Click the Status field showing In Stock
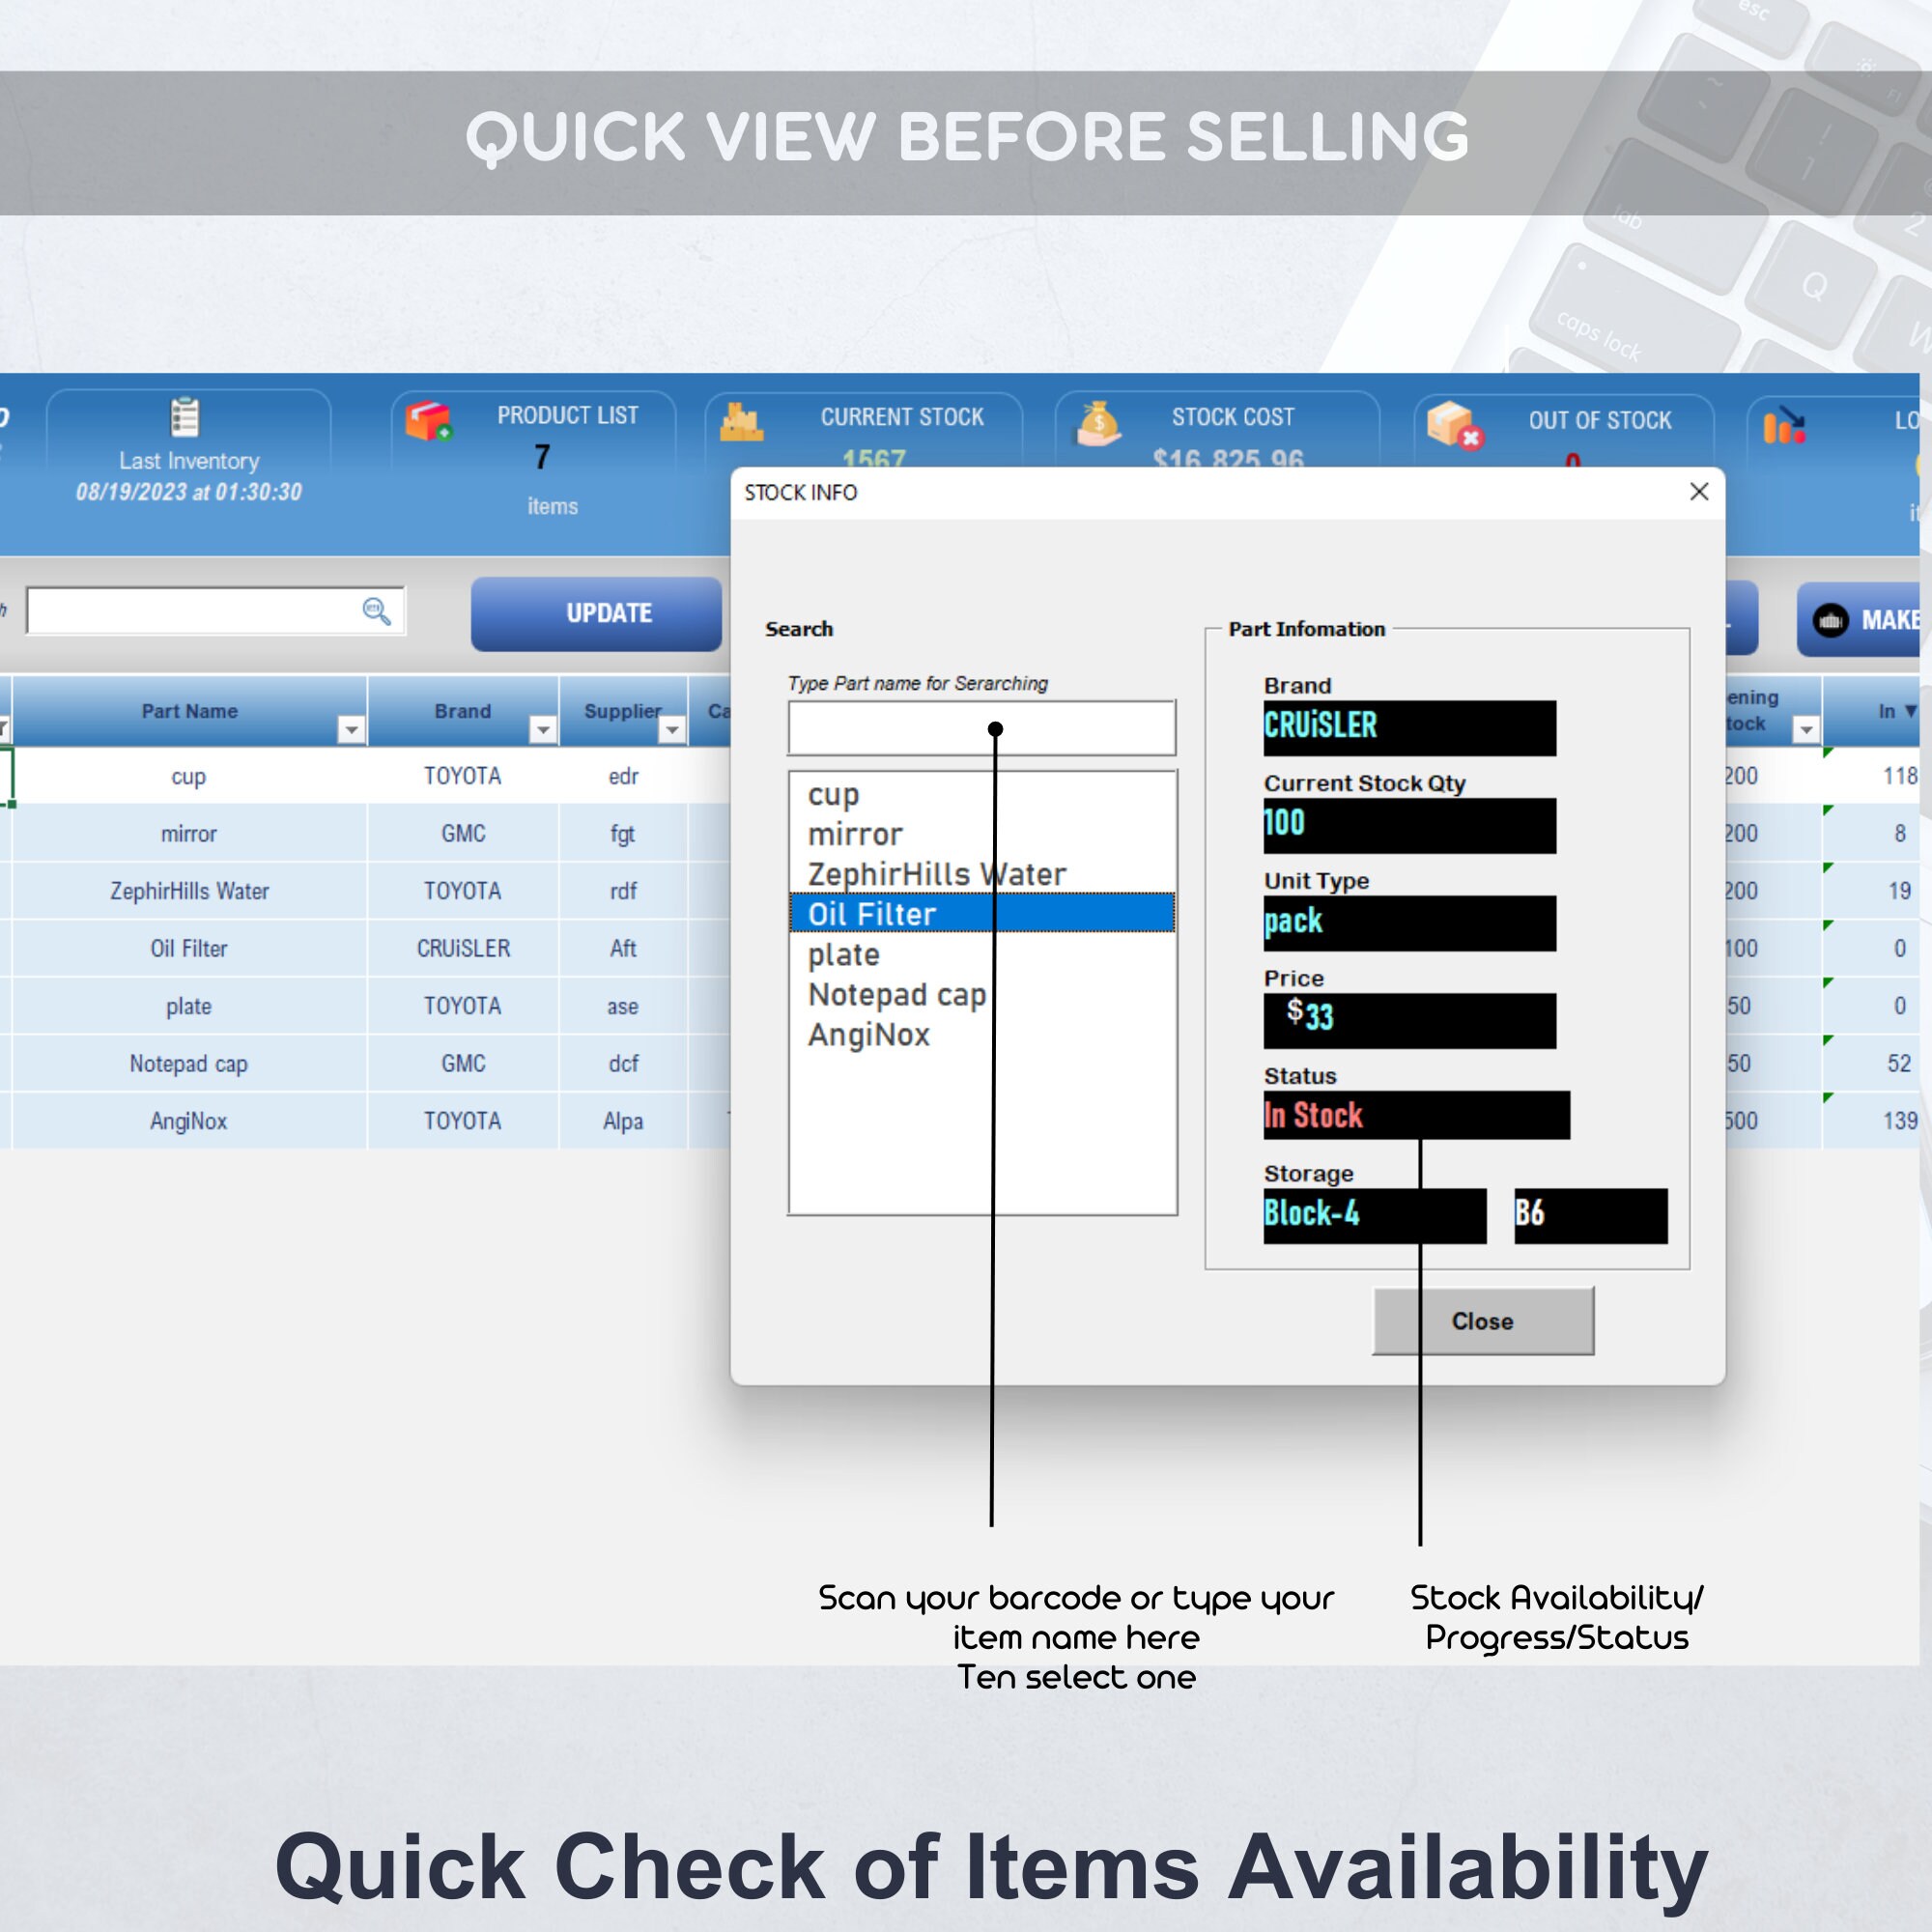The image size is (1932, 1932). click(1417, 1115)
